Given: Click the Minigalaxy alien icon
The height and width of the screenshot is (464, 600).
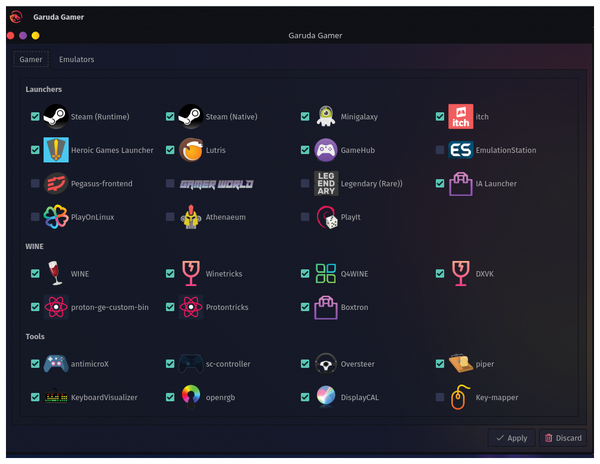Looking at the screenshot, I should coord(326,116).
